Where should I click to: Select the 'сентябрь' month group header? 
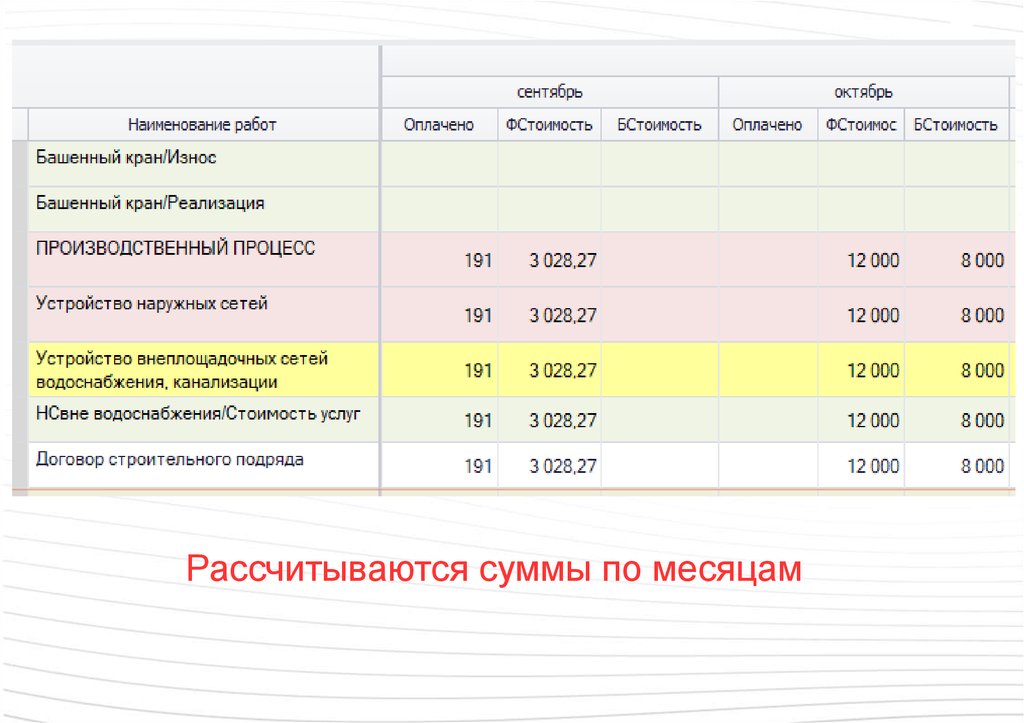coord(549,92)
